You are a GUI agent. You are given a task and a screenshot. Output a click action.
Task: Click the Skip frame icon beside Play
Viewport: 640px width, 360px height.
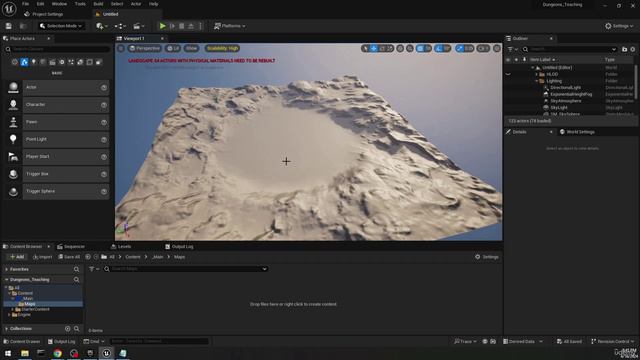(x=172, y=26)
